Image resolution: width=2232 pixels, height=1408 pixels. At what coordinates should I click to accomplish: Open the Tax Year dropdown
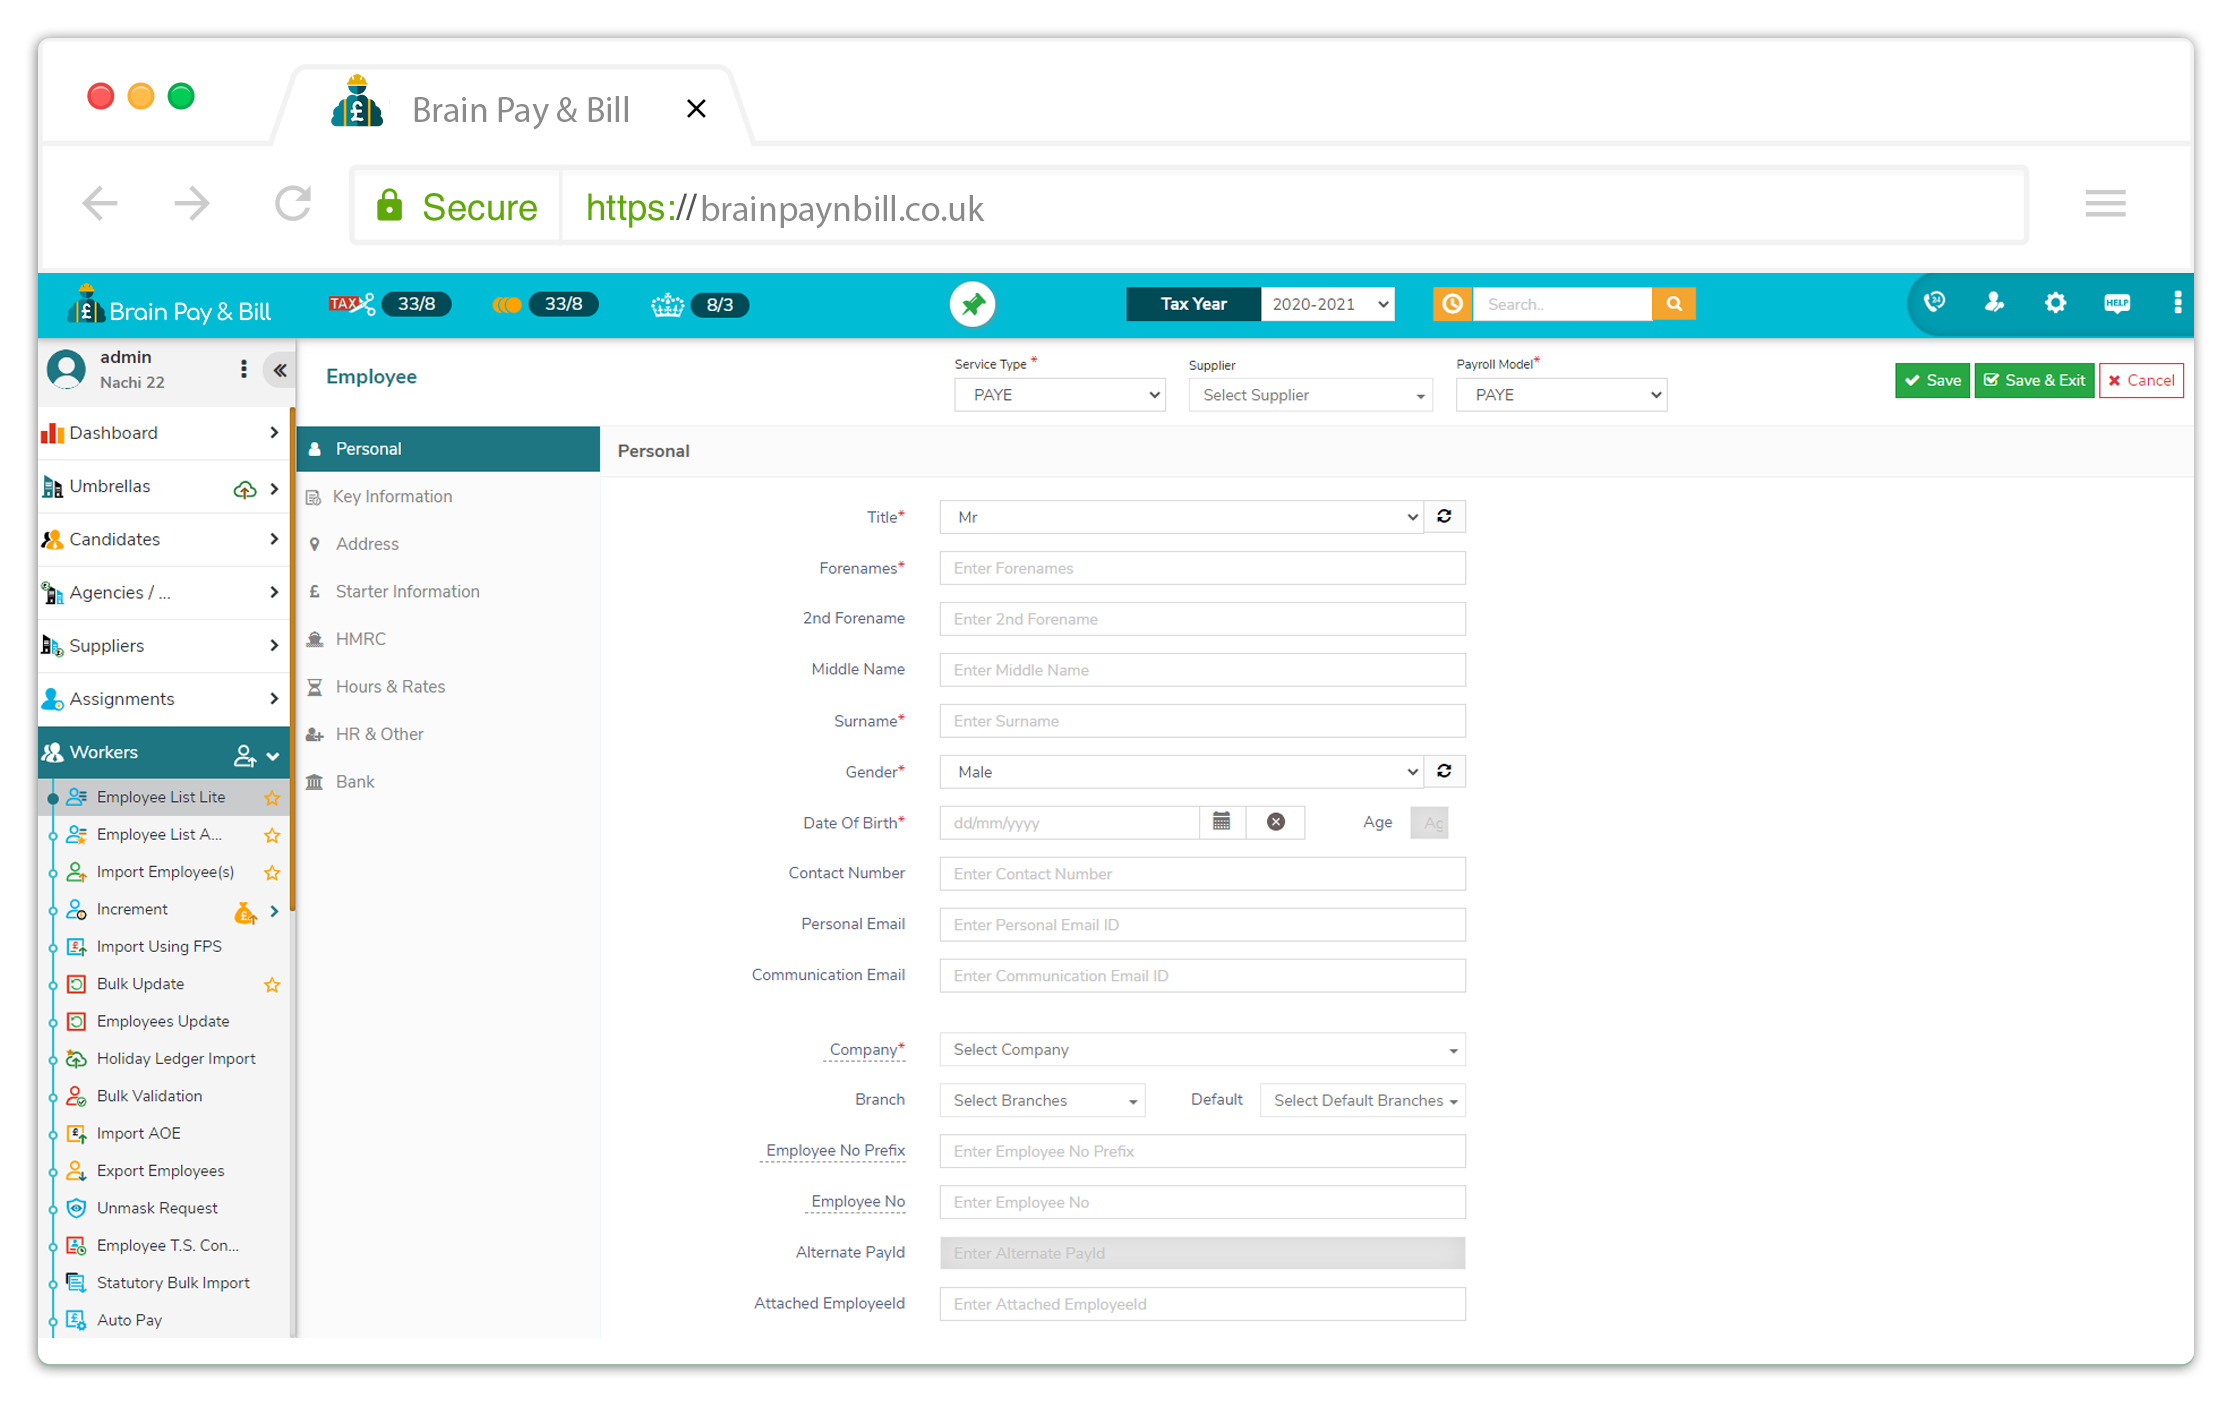click(1328, 304)
